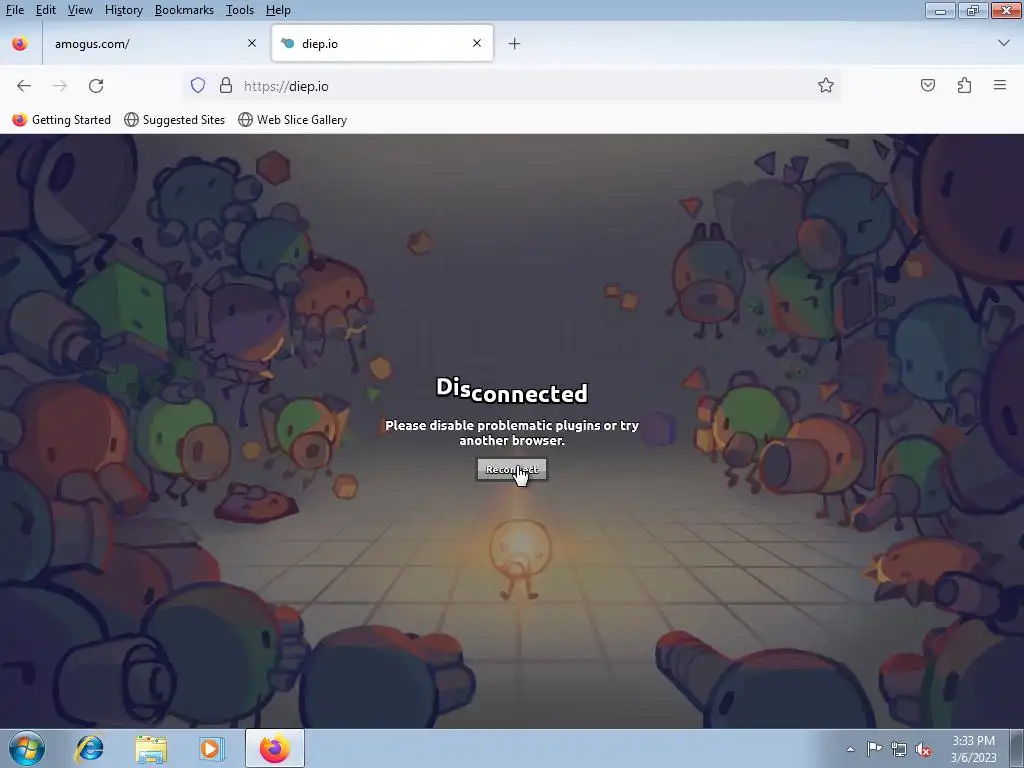This screenshot has width=1024, height=768.
Task: Open the Tools menu
Action: [x=240, y=10]
